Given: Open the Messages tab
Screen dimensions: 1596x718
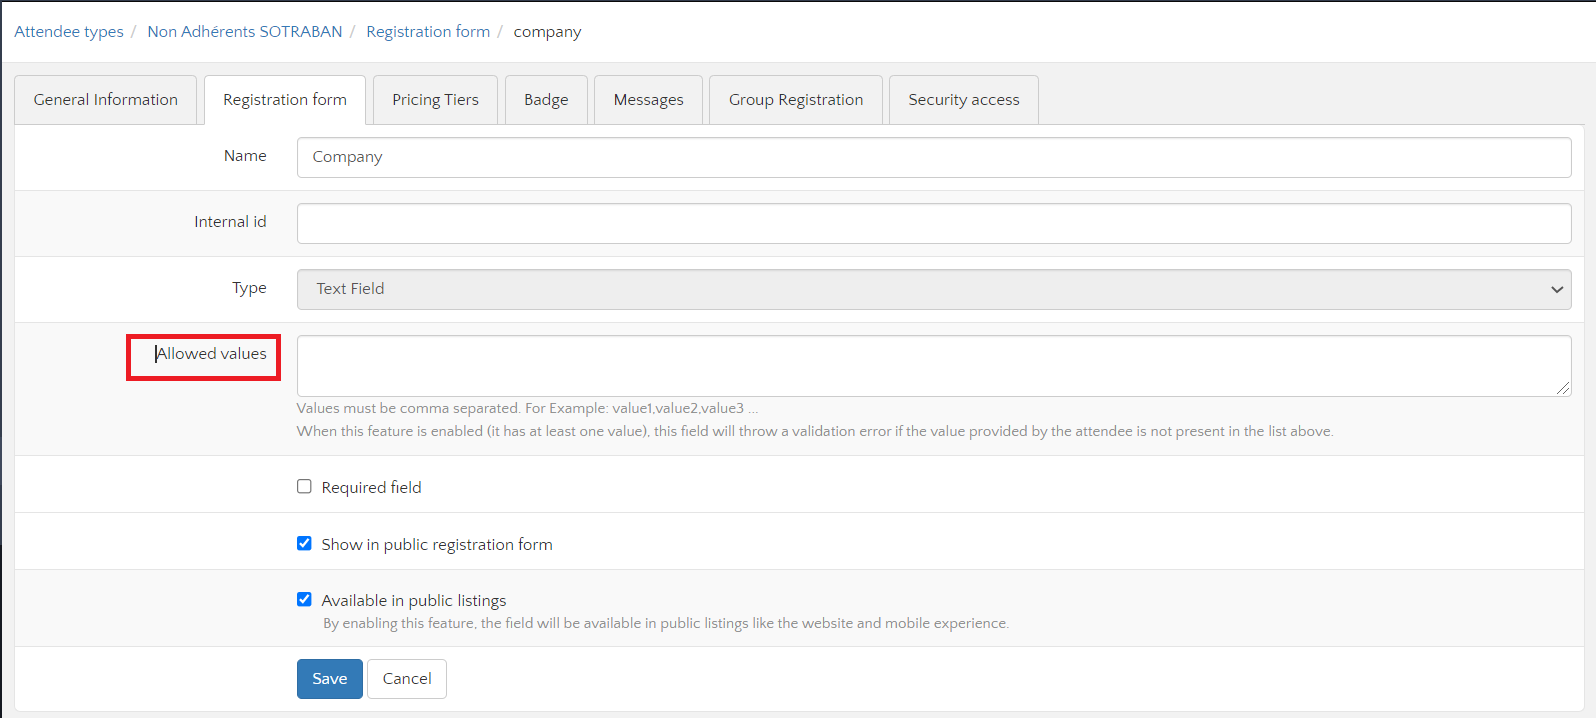Looking at the screenshot, I should pos(648,100).
